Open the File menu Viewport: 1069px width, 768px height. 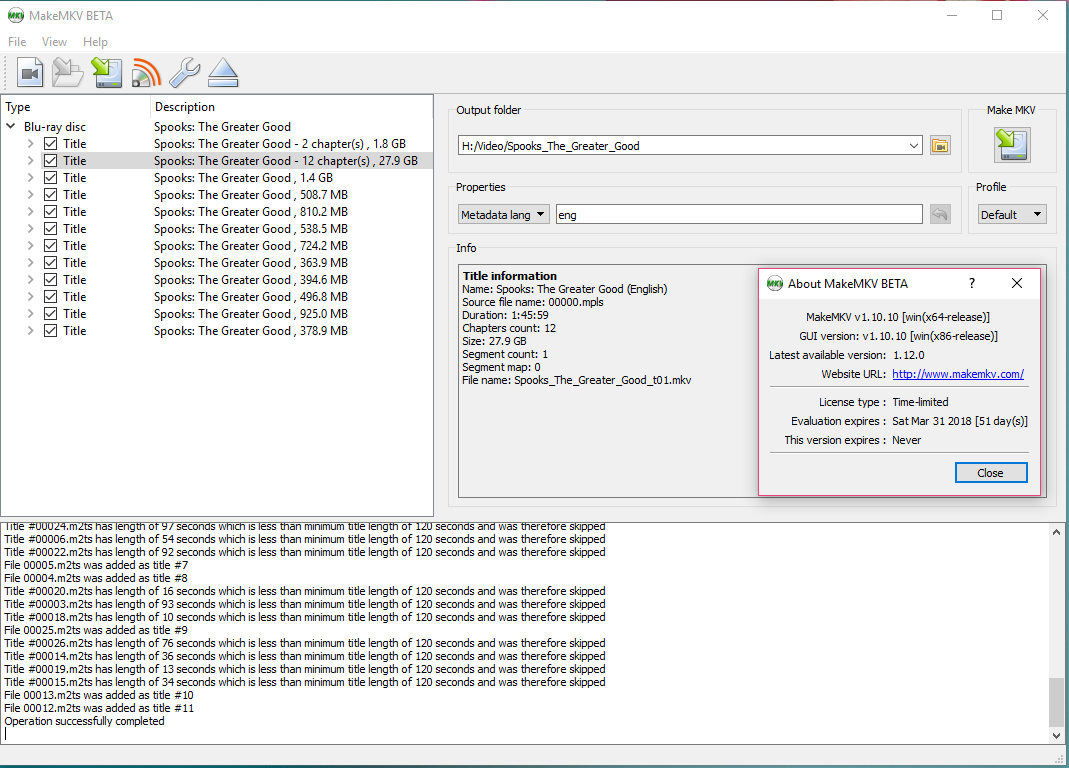click(x=17, y=42)
